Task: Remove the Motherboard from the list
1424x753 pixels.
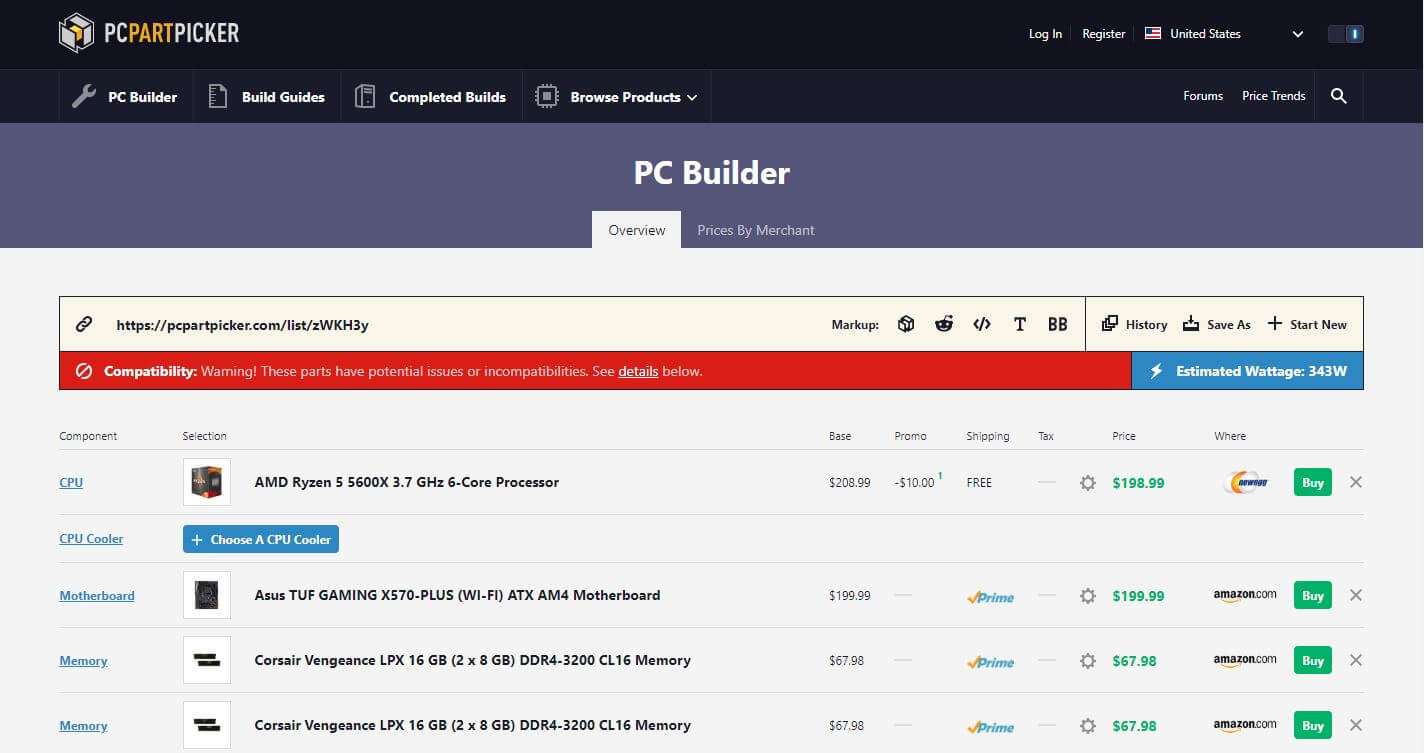Action: [x=1356, y=595]
